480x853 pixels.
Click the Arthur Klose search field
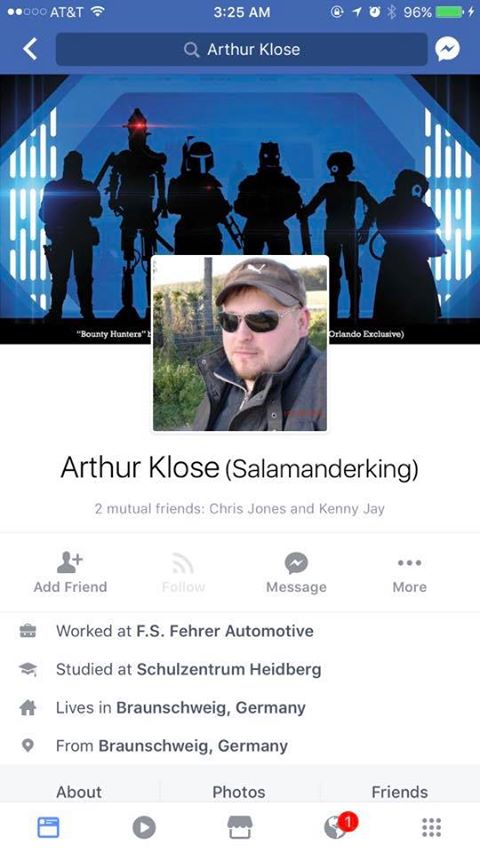tap(242, 50)
